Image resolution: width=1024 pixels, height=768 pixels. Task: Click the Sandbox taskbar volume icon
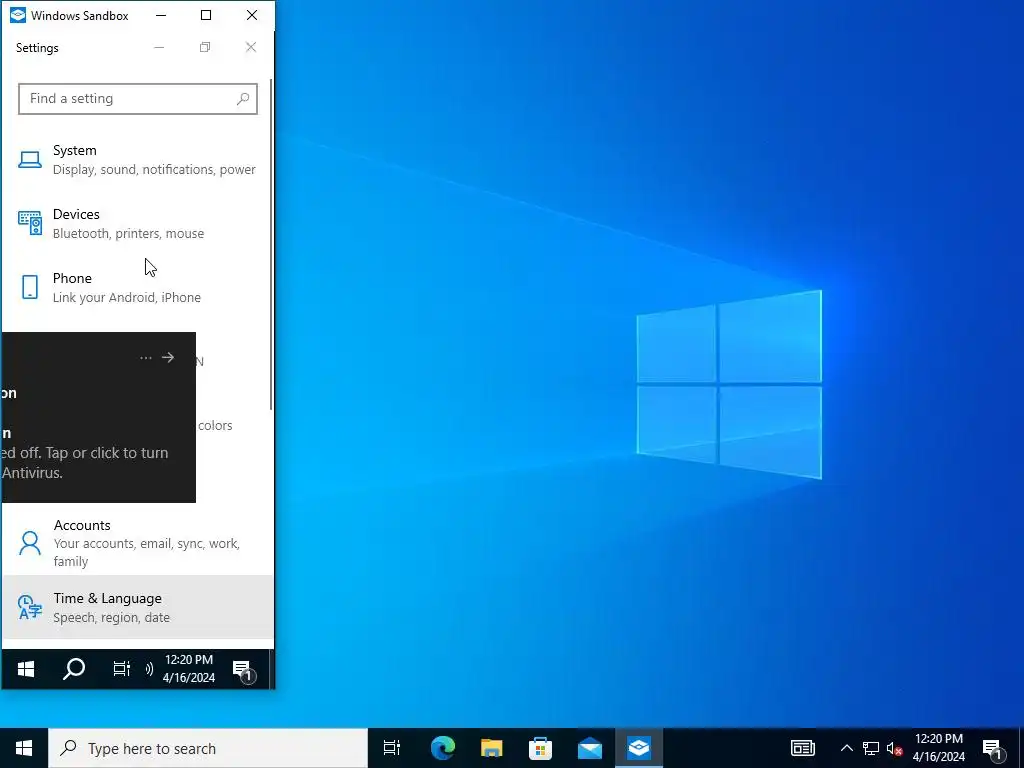(150, 669)
